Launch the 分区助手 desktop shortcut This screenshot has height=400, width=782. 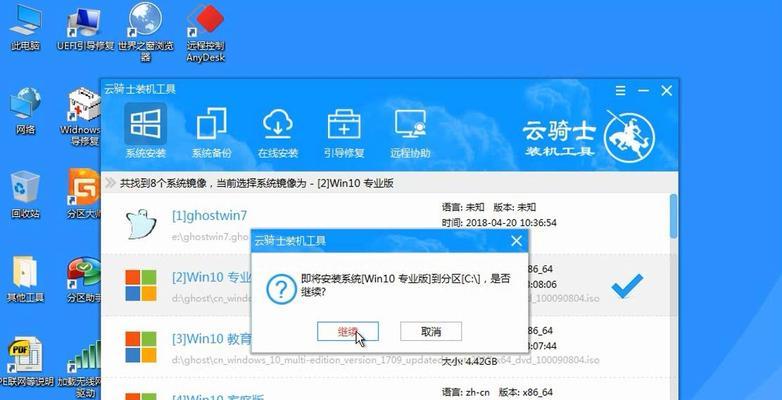(84, 279)
